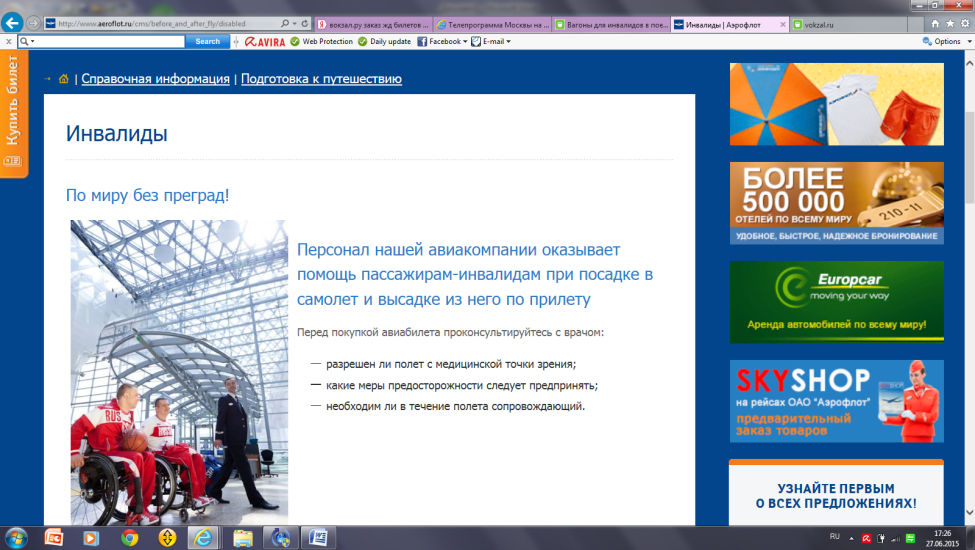
Task: Click the wheelchair athletes photo
Action: click(x=179, y=372)
